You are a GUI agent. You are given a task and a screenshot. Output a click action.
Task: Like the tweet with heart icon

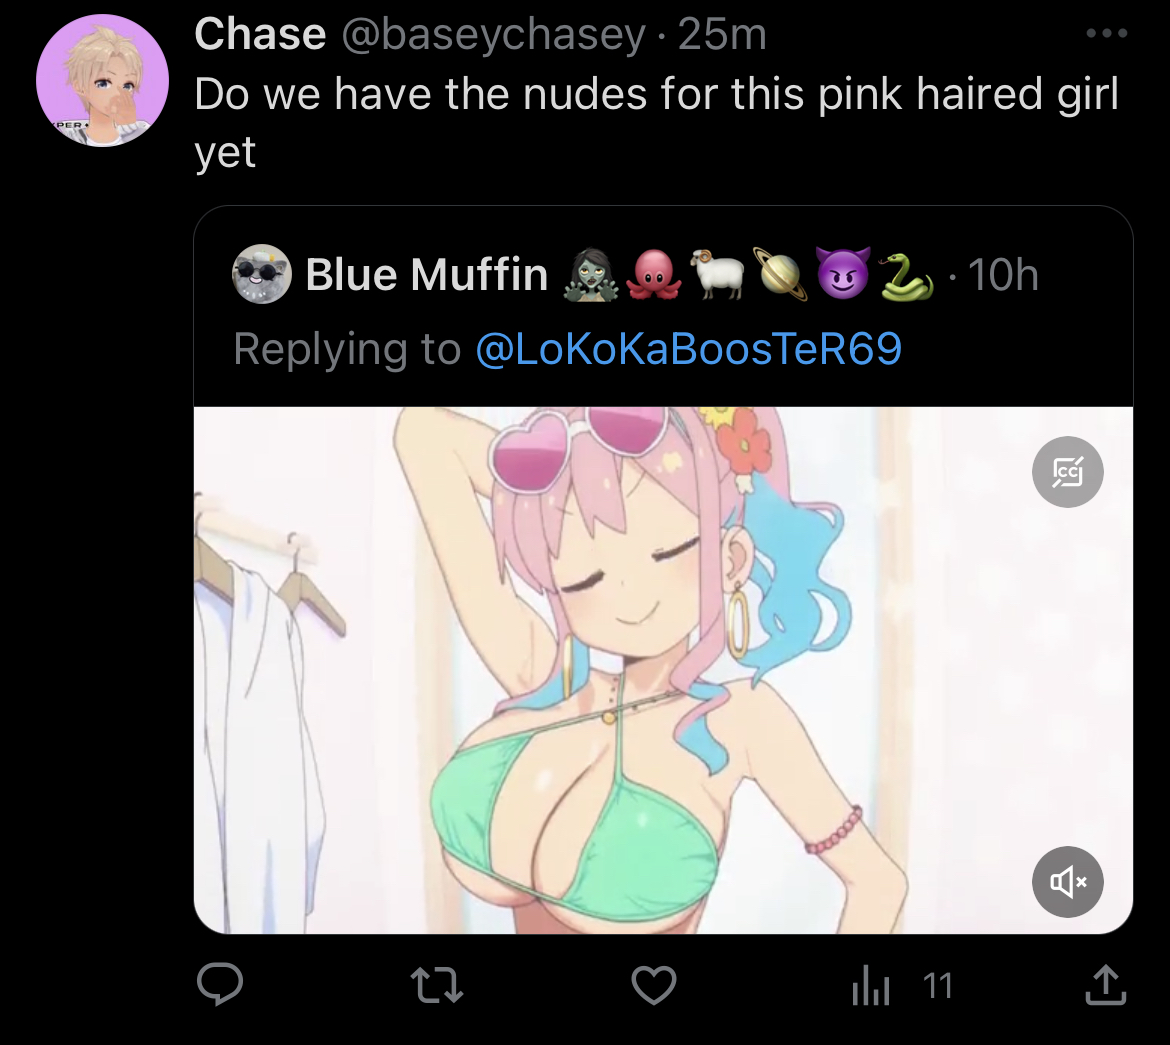pos(654,985)
